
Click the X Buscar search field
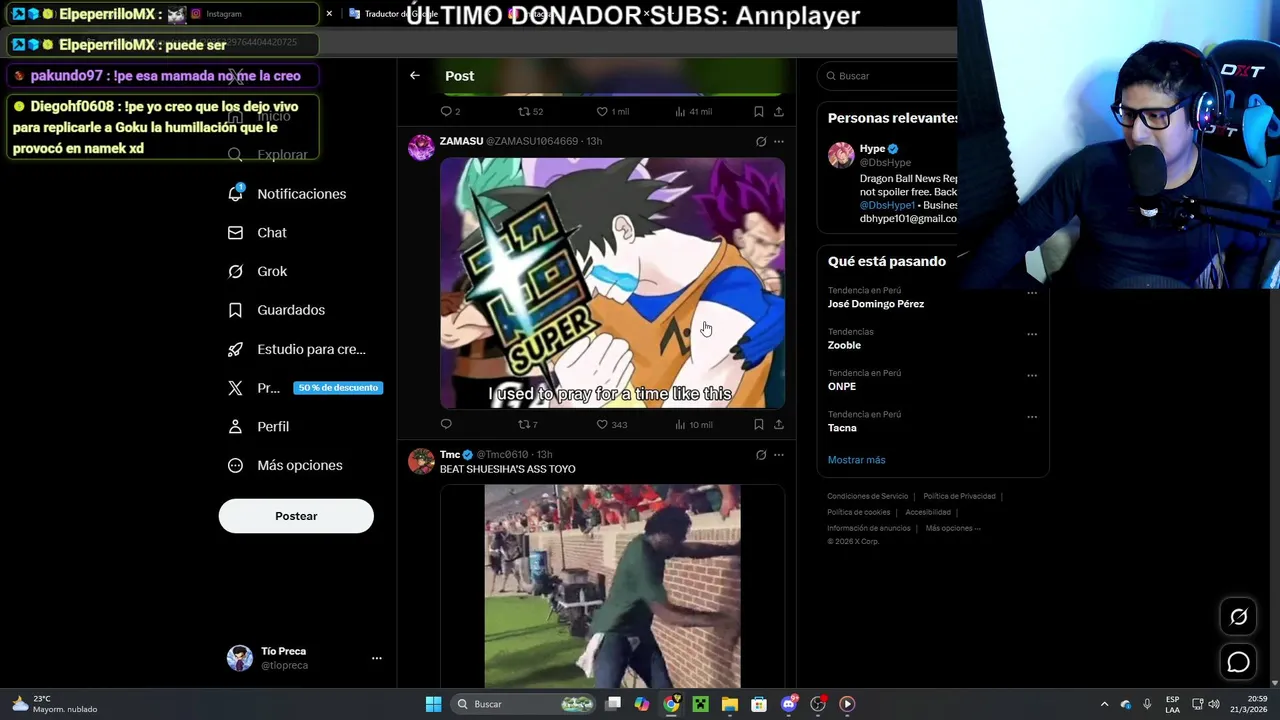pyautogui.click(x=888, y=76)
